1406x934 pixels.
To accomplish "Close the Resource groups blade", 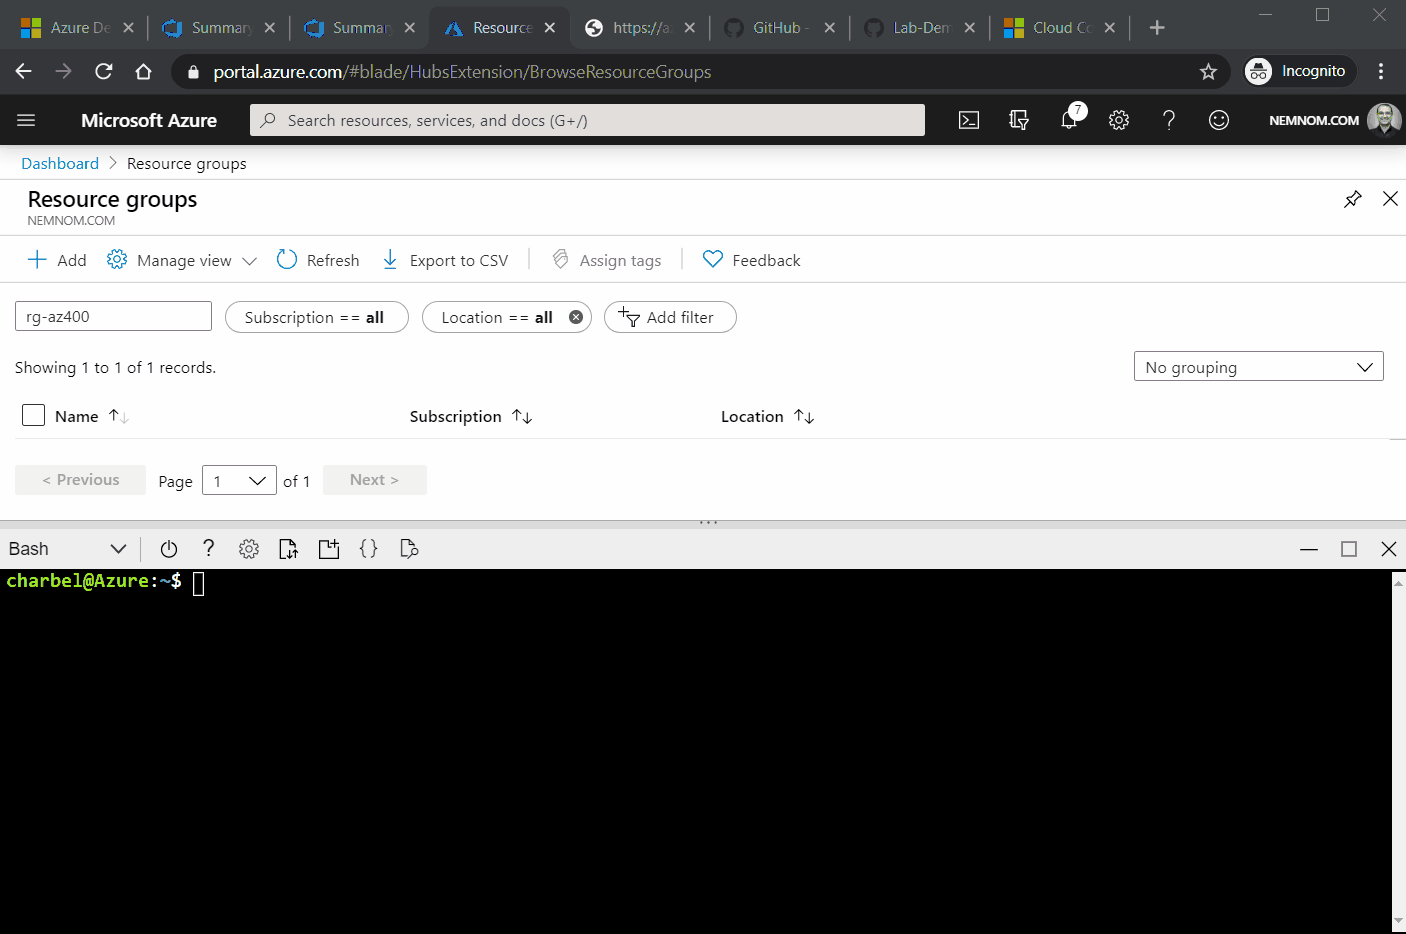I will tap(1390, 199).
